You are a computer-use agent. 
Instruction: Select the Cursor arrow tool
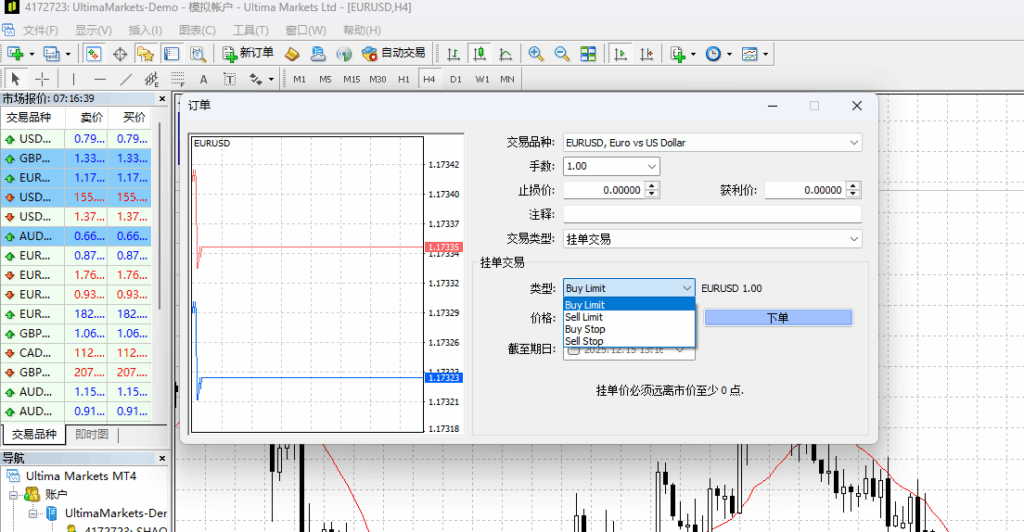click(16, 79)
